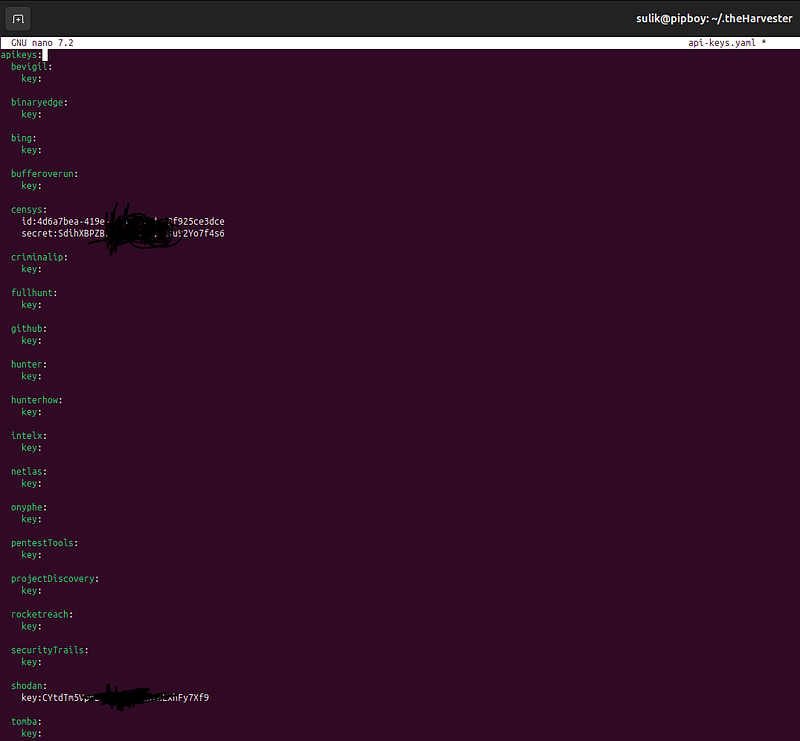Image resolution: width=800 pixels, height=741 pixels.
Task: Click the binaryedge: entry
Action: (39, 102)
